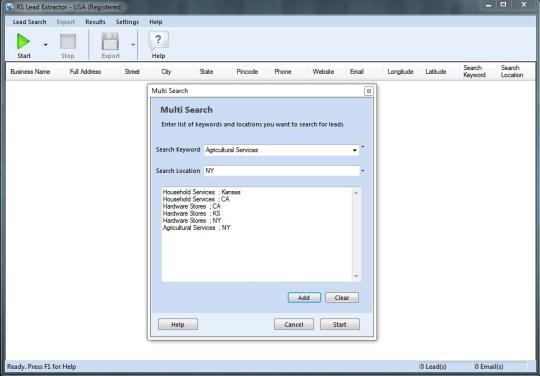Viewport: 540px width, 376px height.
Task: Click the Stop toolbar icon
Action: pos(68,42)
